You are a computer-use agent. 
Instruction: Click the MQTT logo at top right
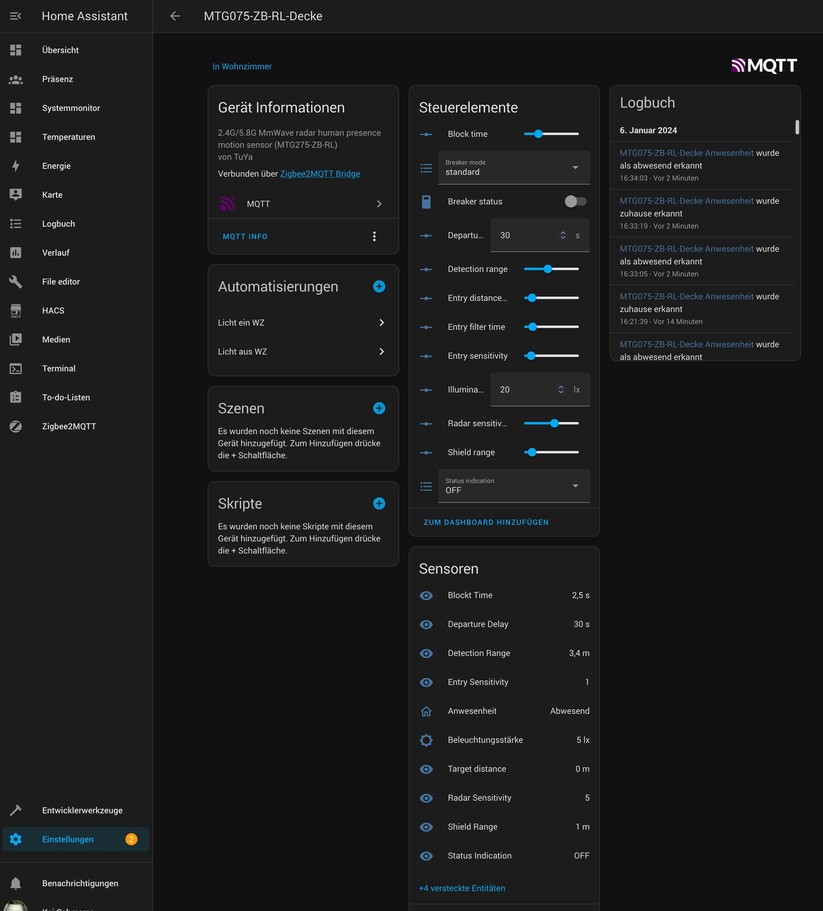pos(762,65)
